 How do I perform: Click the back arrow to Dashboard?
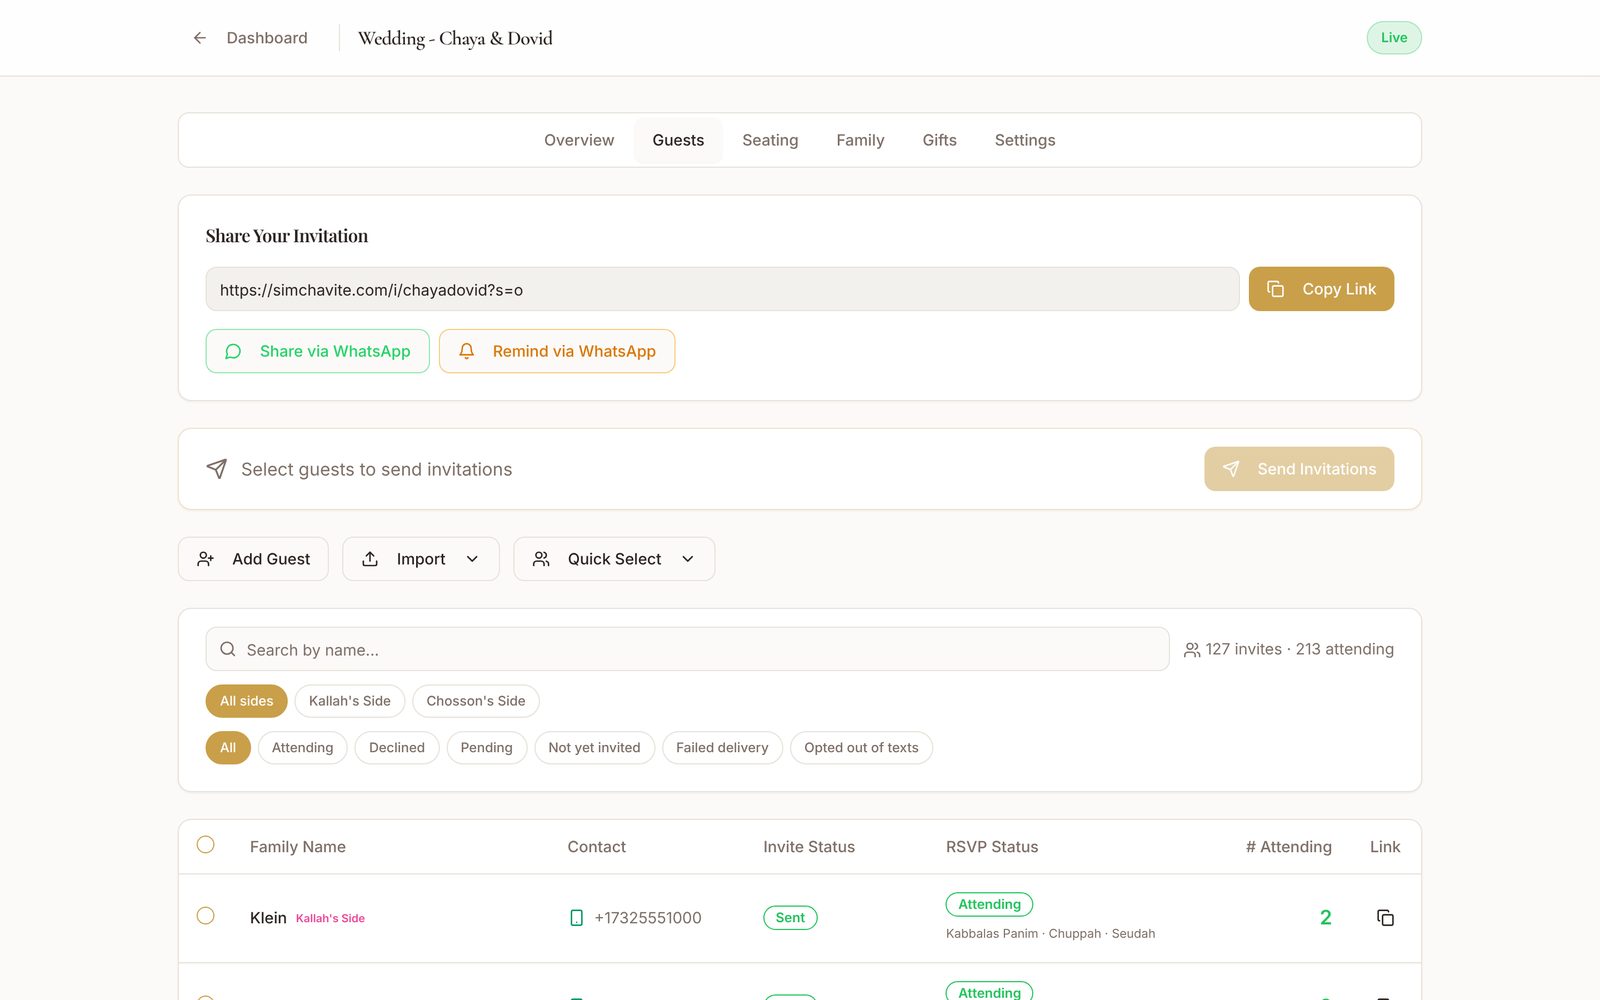tap(200, 38)
